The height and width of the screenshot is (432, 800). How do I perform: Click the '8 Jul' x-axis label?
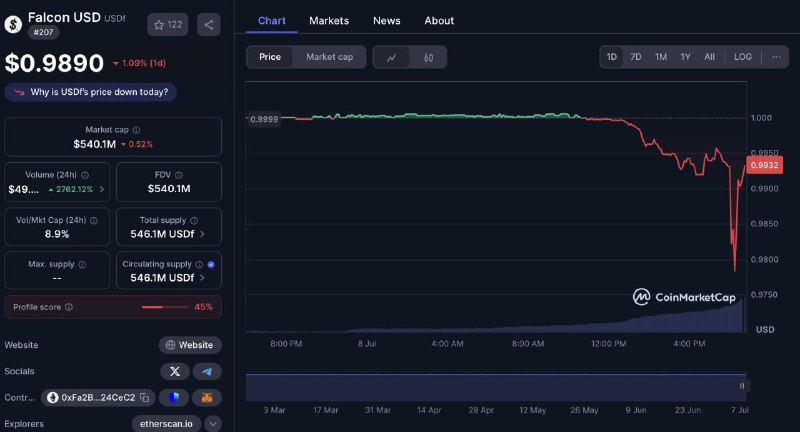tap(367, 344)
